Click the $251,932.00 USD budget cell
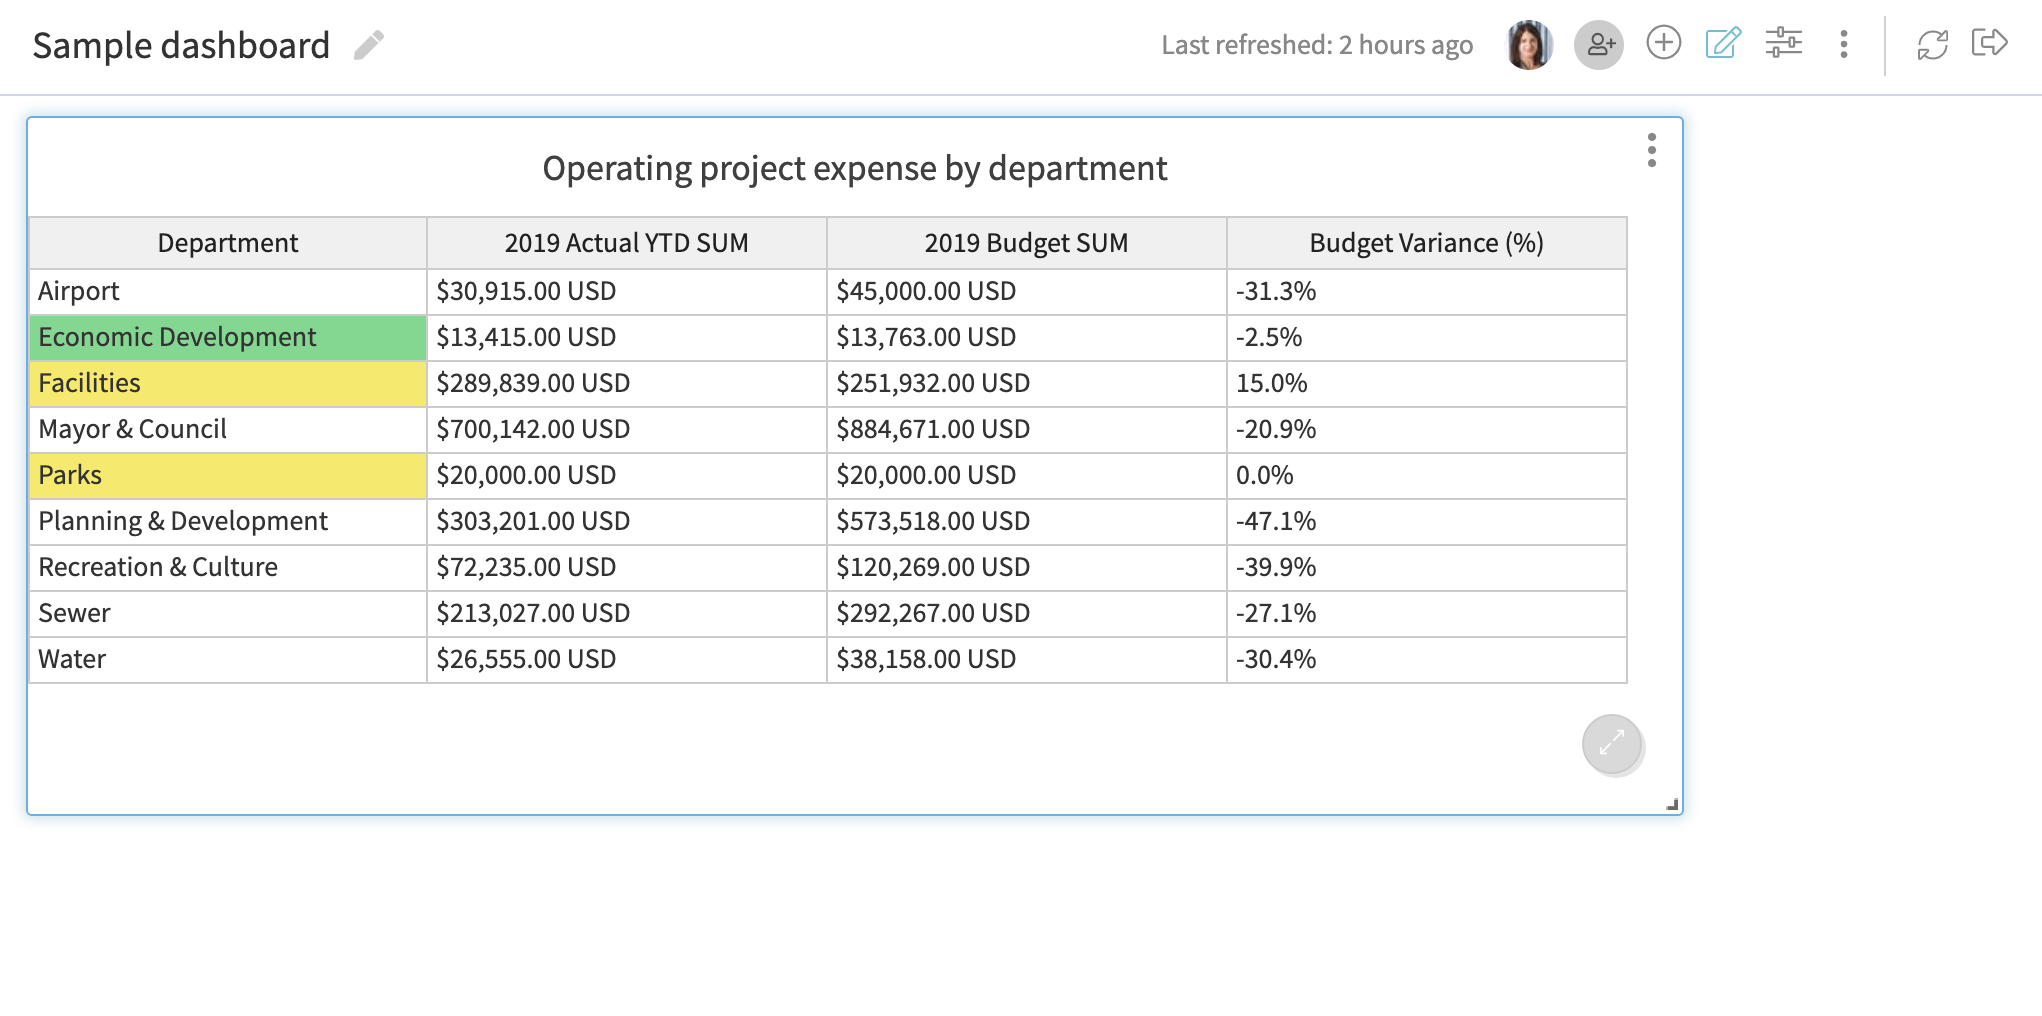 pyautogui.click(x=1027, y=383)
